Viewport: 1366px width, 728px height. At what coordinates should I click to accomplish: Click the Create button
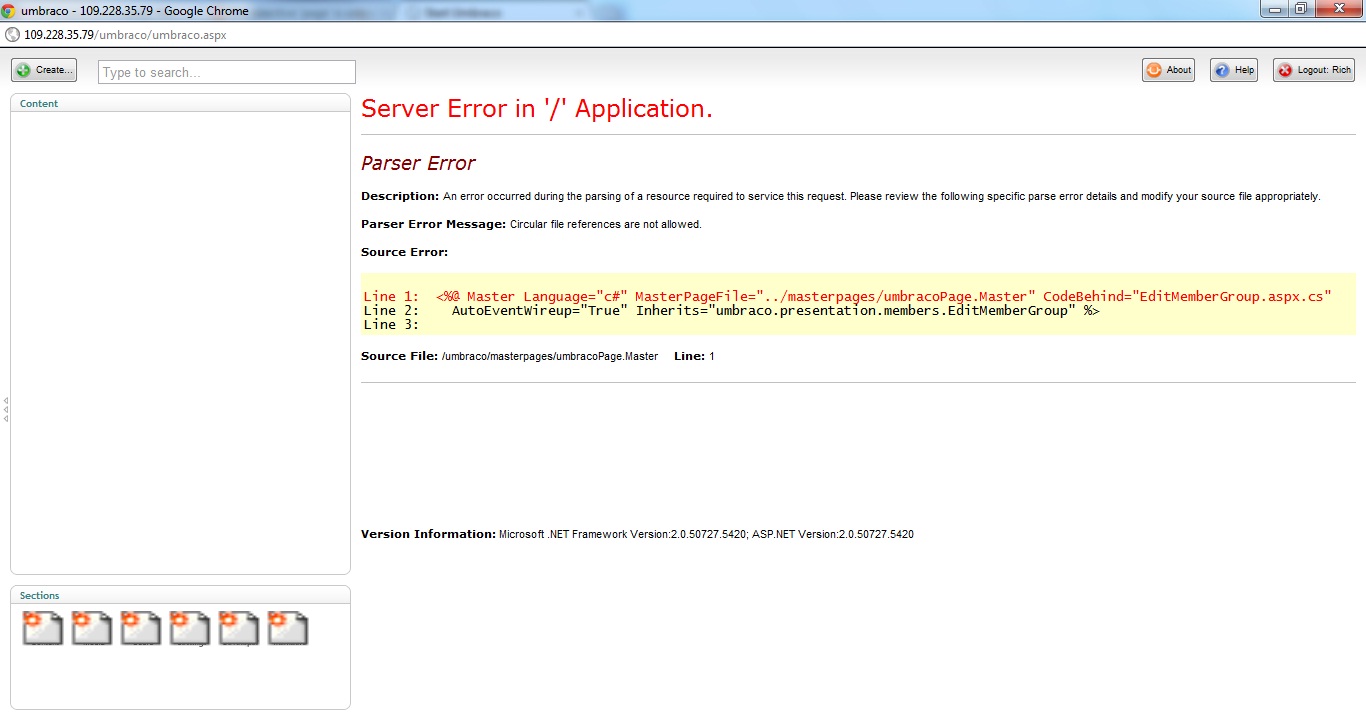click(44, 70)
